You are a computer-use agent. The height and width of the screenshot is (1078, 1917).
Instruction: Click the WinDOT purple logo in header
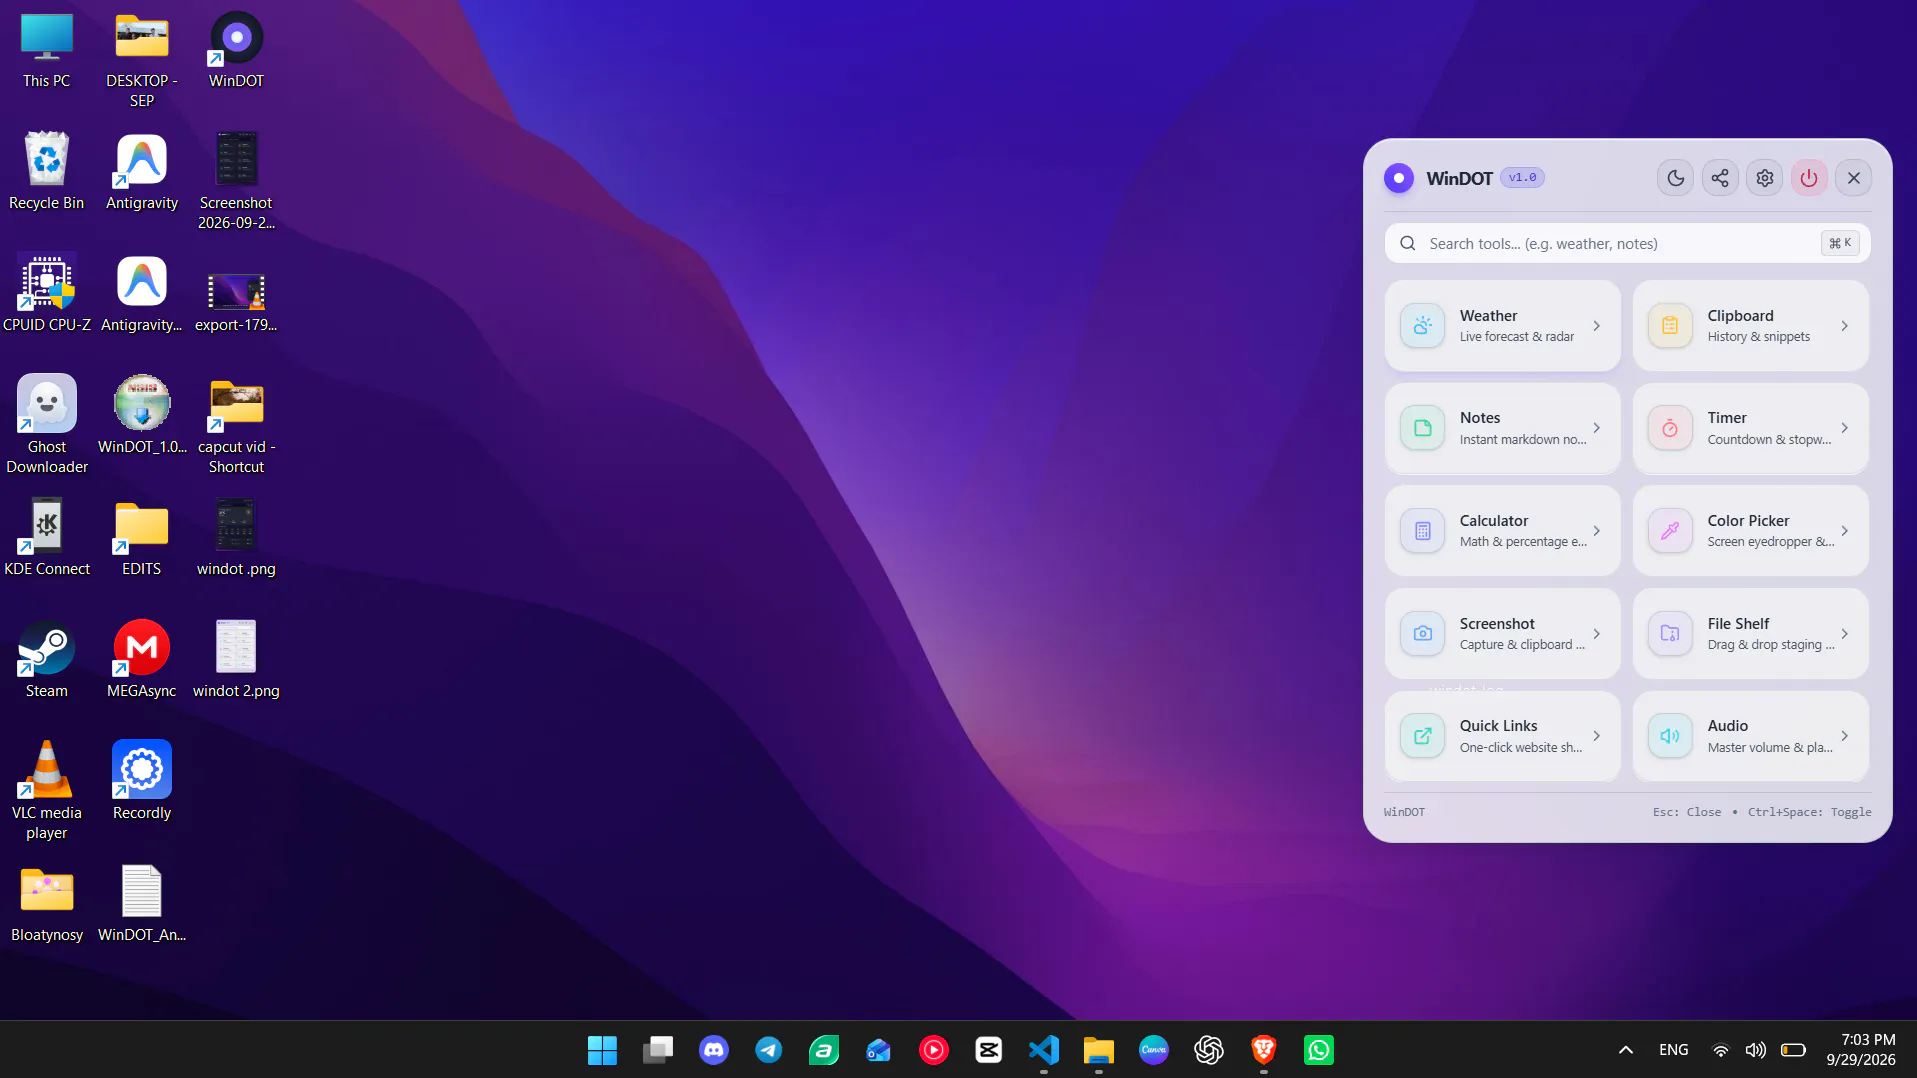(x=1399, y=178)
